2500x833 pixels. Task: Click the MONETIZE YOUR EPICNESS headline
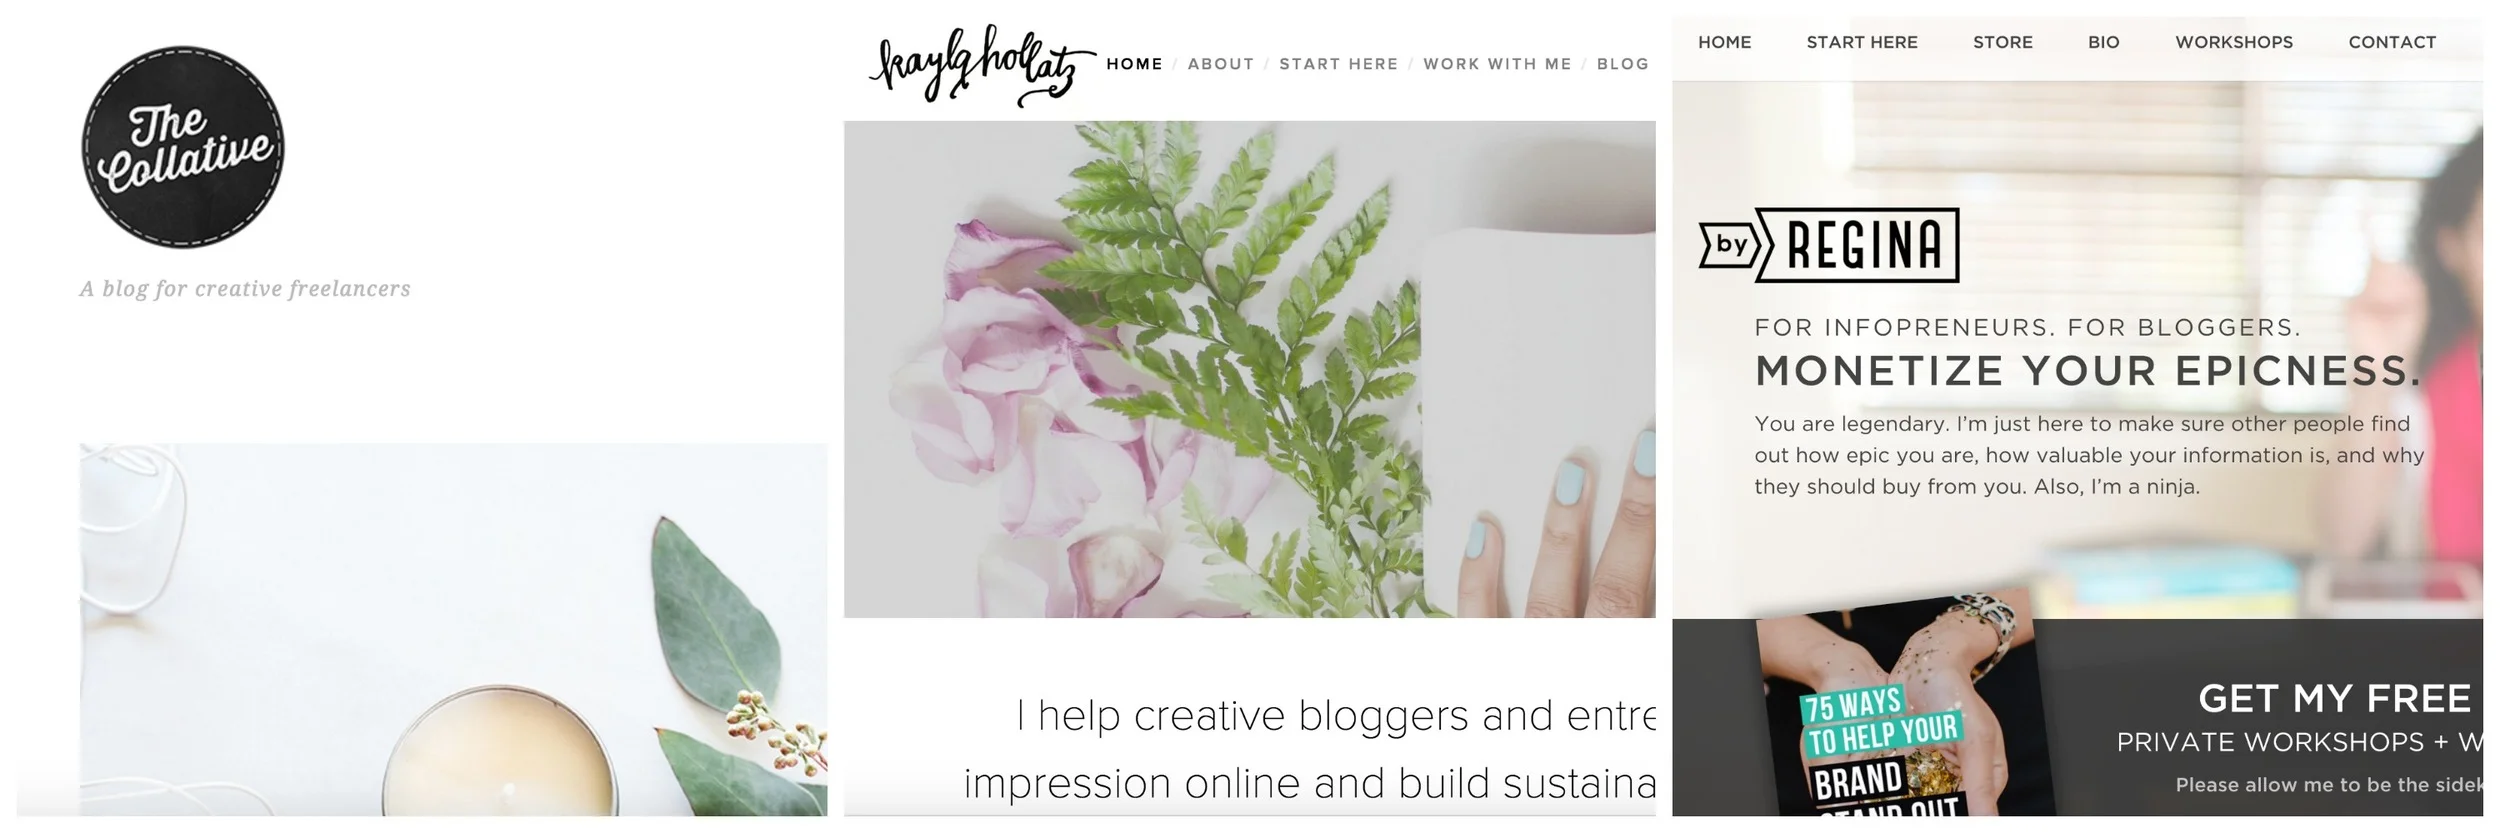[x=2088, y=371]
